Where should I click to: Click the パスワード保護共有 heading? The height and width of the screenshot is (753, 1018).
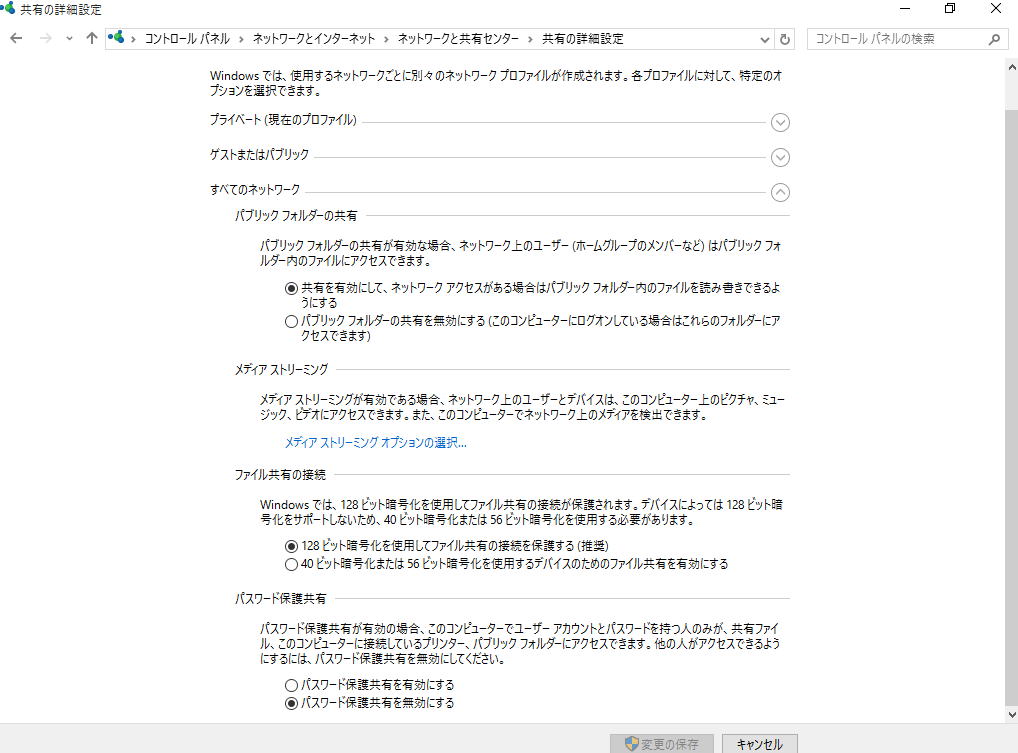(280, 599)
